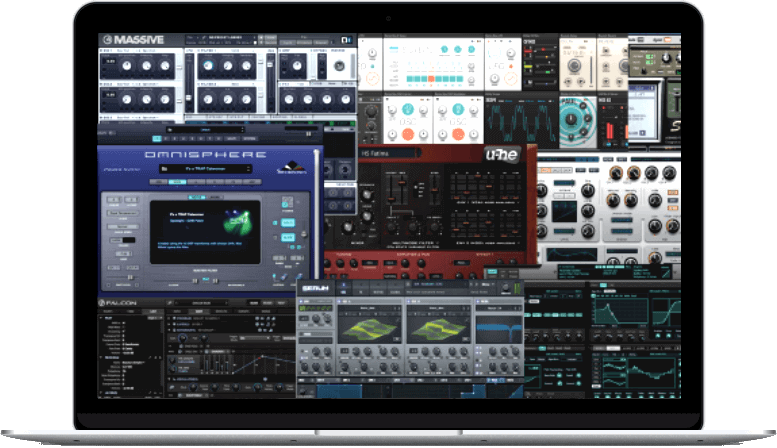777x448 pixels.
Task: Click the green patch image in Omnisphere display
Action: coord(238,223)
